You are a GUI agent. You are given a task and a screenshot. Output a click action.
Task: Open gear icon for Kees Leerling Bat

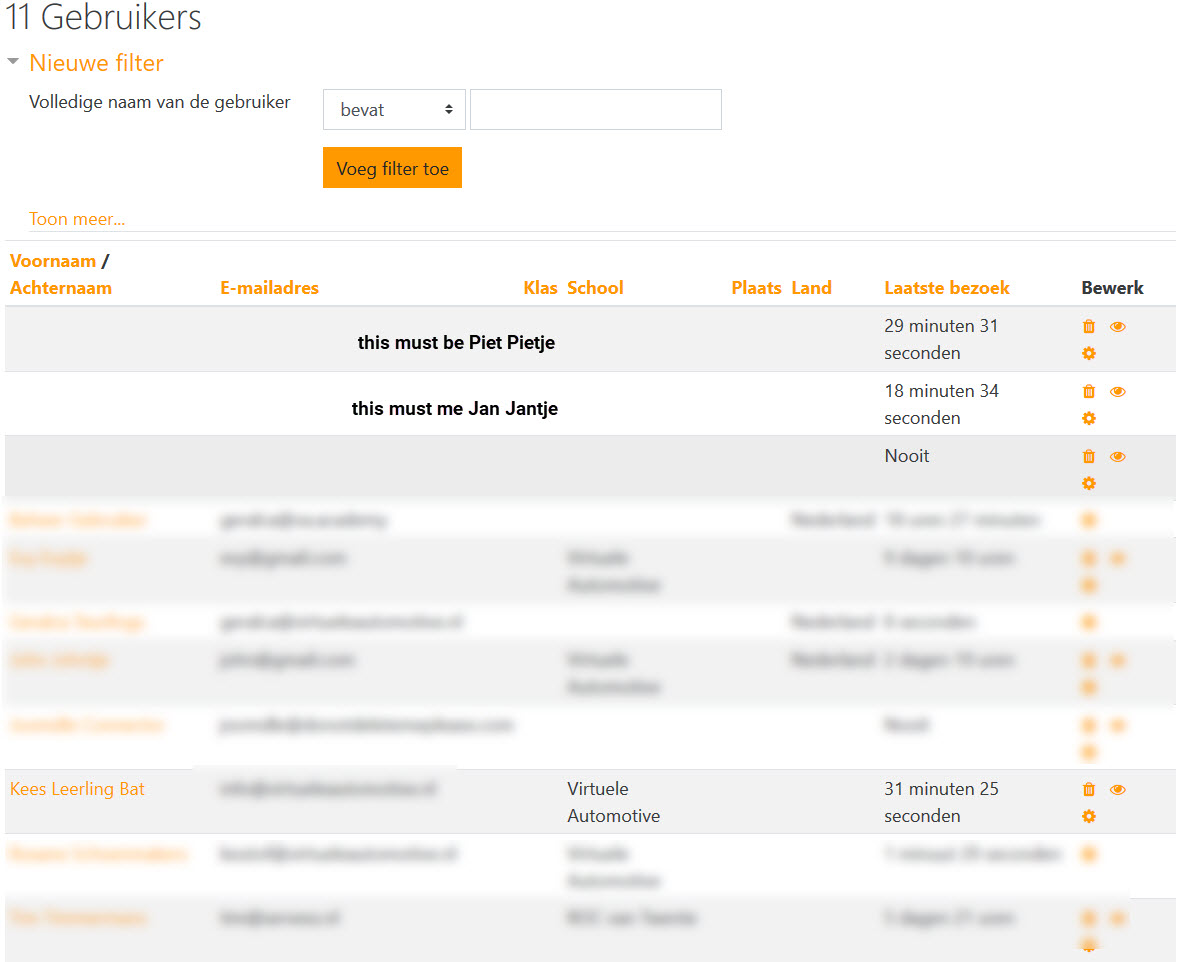[1089, 816]
